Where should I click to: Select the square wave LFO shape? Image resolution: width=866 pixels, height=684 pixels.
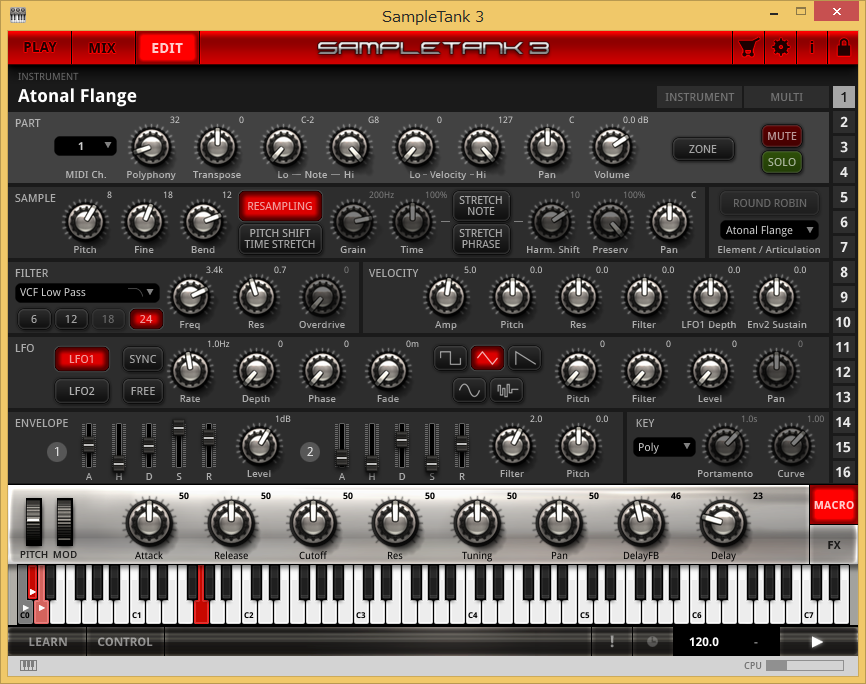tap(450, 359)
